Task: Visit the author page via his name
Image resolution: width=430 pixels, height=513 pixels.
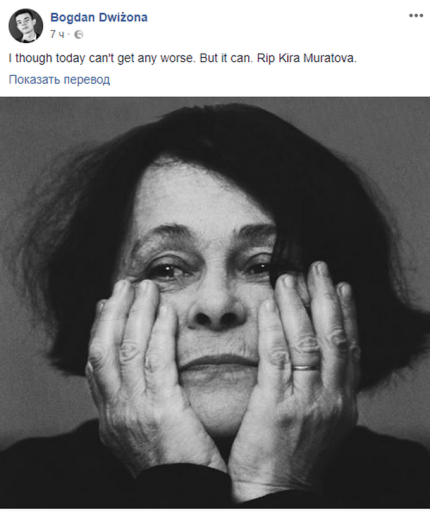Action: click(99, 17)
